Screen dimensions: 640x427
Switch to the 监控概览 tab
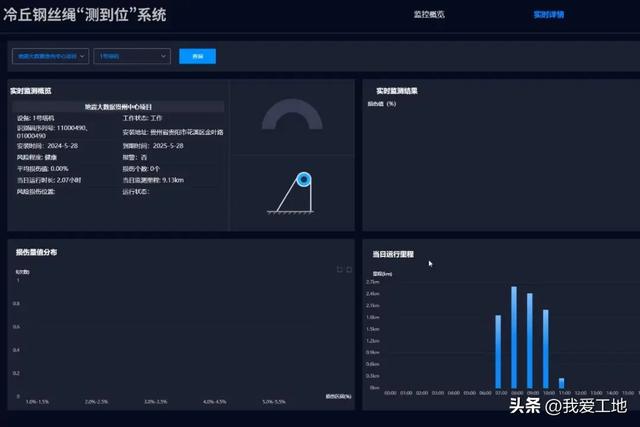coord(429,15)
